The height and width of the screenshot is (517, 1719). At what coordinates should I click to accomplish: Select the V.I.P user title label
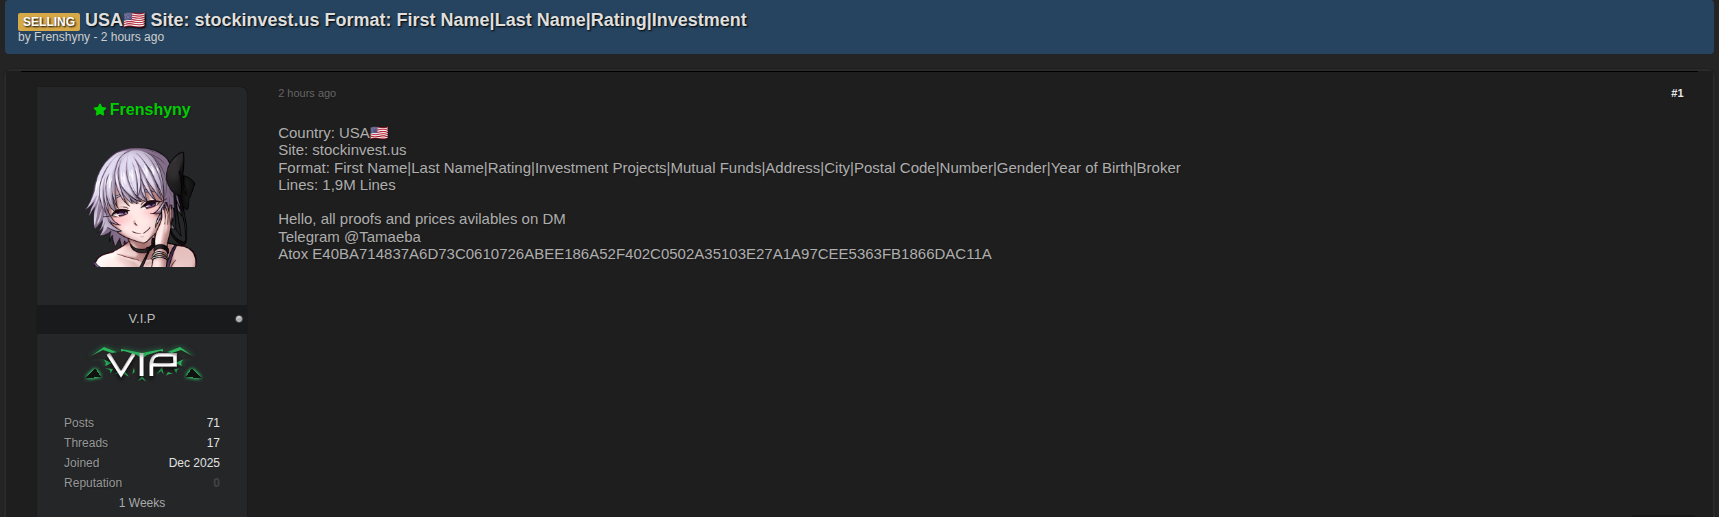[142, 319]
